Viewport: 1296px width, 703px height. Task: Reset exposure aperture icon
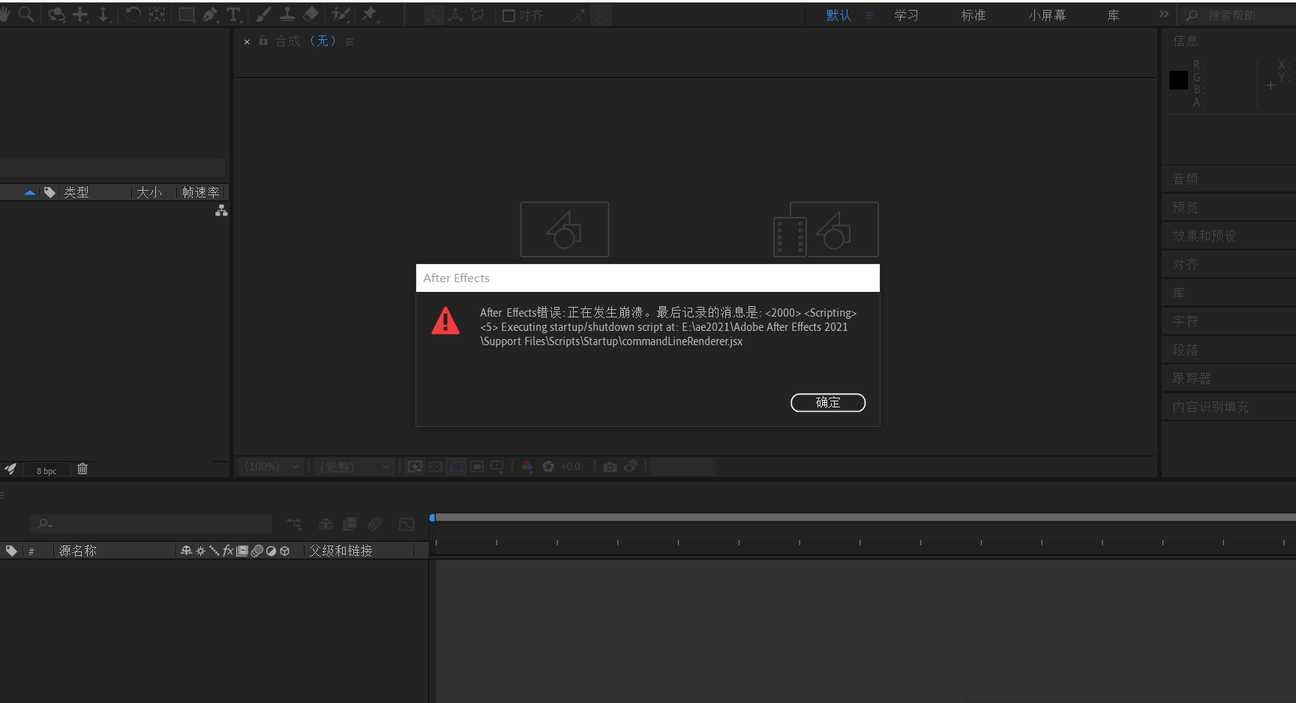pos(548,467)
